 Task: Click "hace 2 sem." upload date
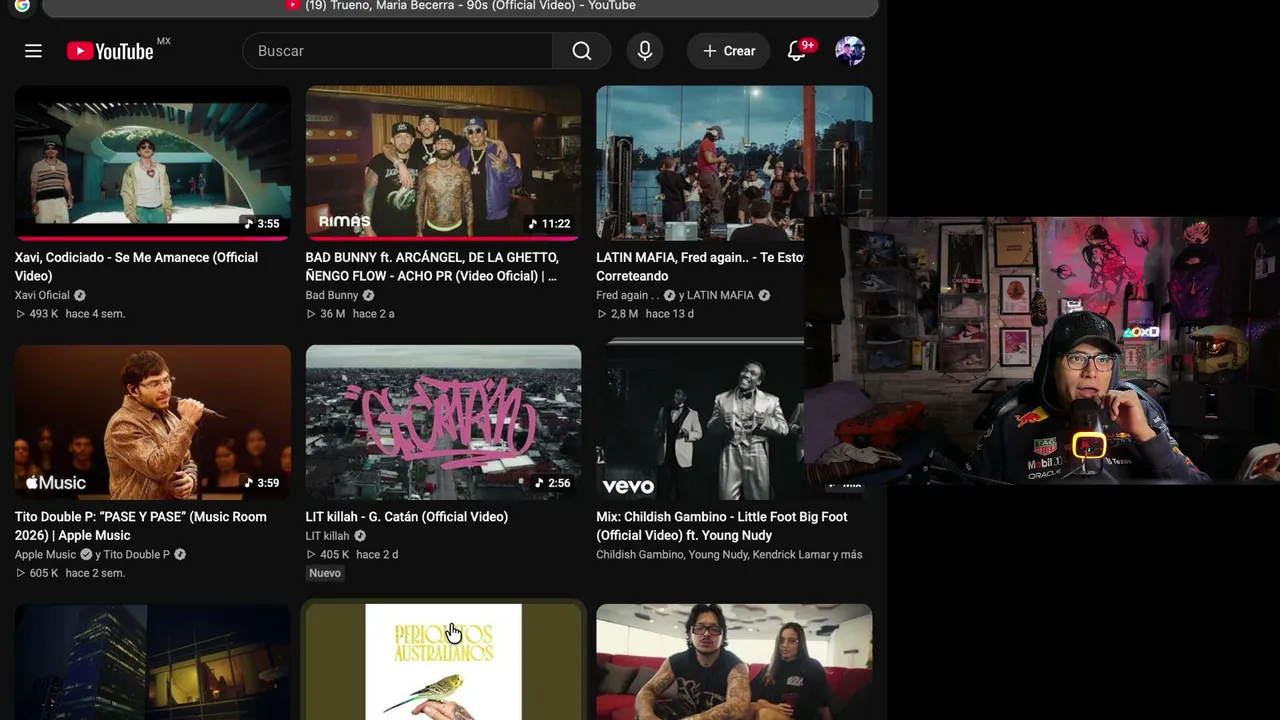[x=95, y=573]
